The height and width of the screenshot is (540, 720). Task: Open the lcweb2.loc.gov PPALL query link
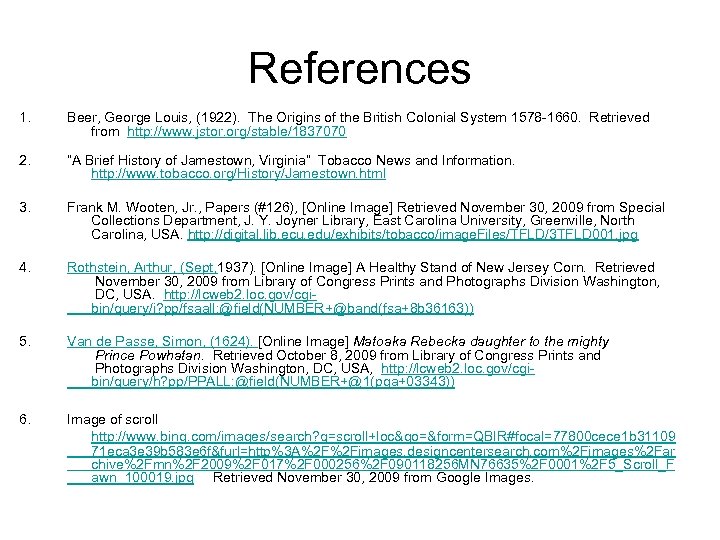(301, 375)
